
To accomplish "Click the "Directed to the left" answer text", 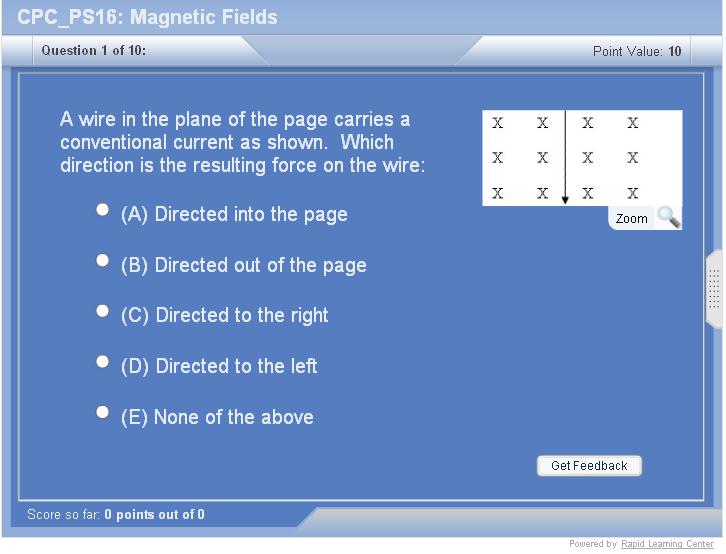I will [x=236, y=366].
